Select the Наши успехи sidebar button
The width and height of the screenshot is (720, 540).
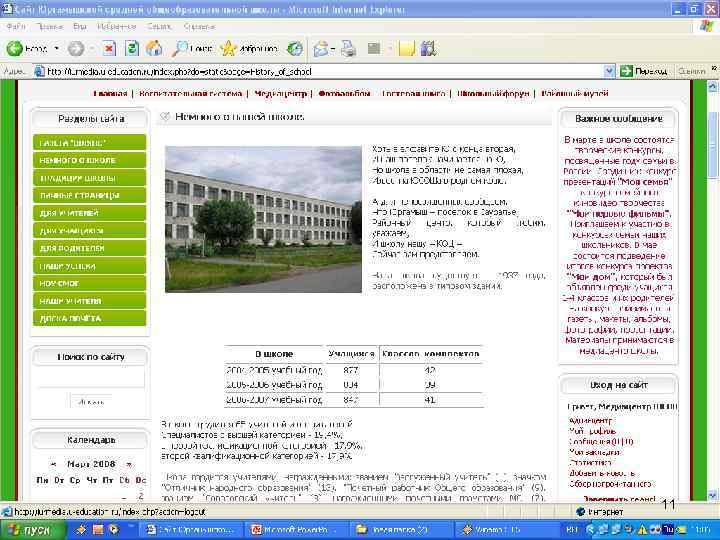(x=90, y=266)
